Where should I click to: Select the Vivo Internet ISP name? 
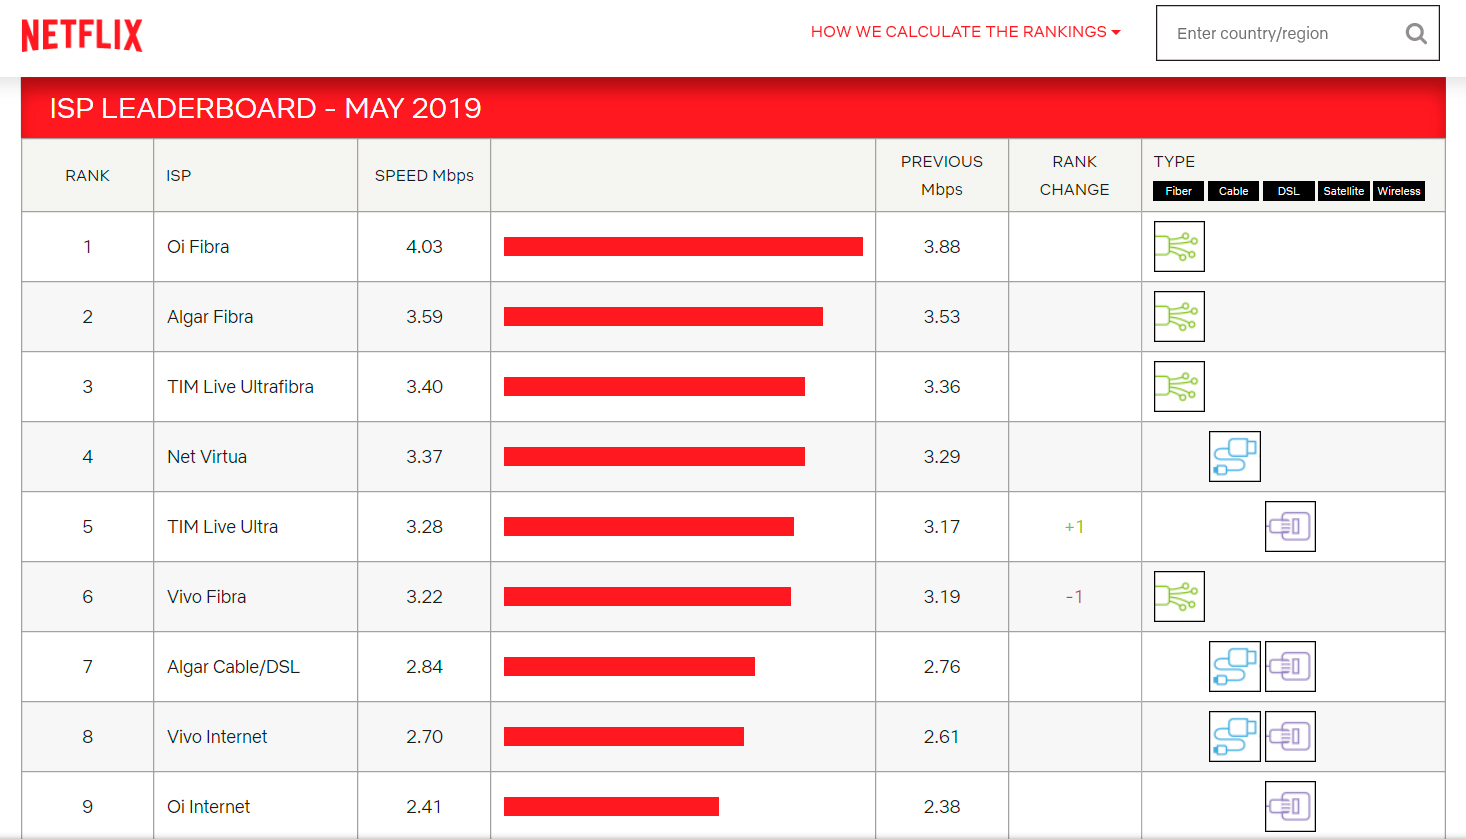(x=217, y=736)
